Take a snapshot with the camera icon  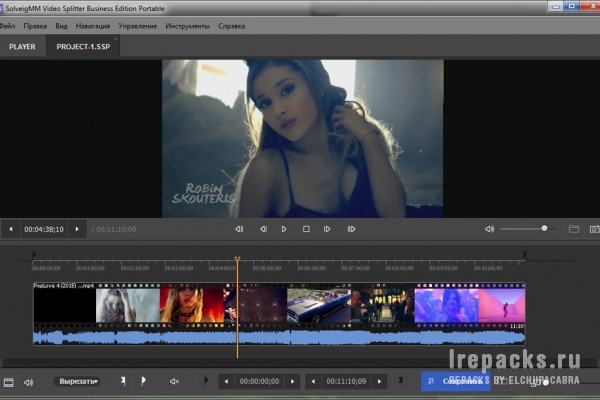[x=594, y=229]
